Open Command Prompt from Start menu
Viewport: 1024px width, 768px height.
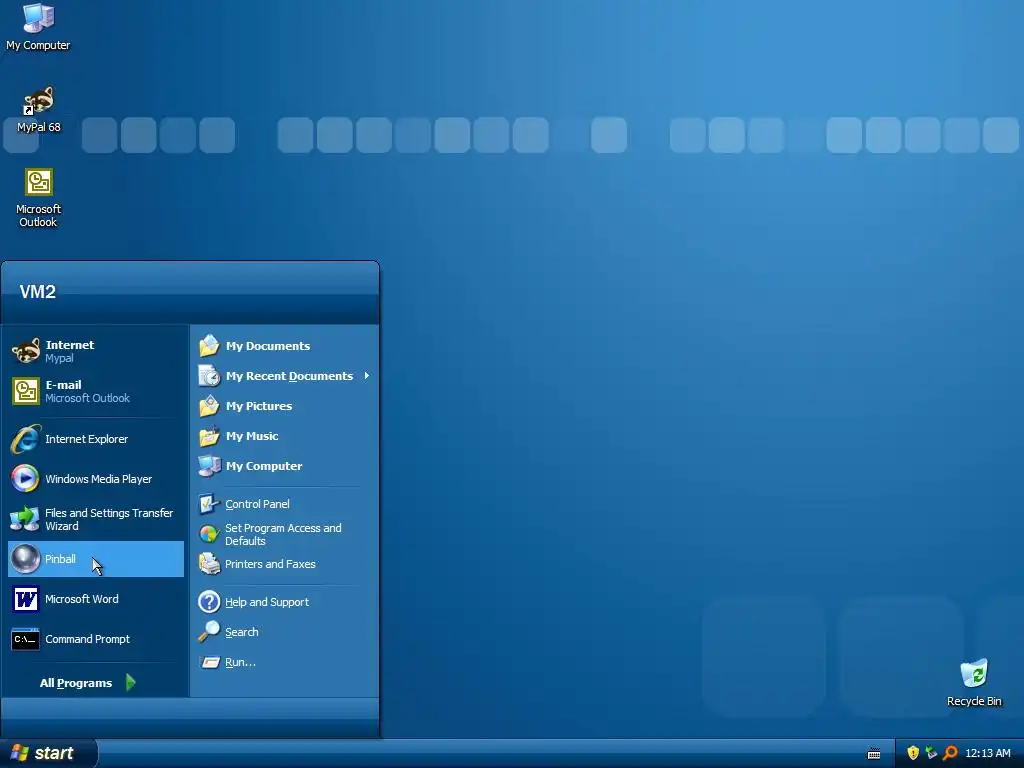96,639
